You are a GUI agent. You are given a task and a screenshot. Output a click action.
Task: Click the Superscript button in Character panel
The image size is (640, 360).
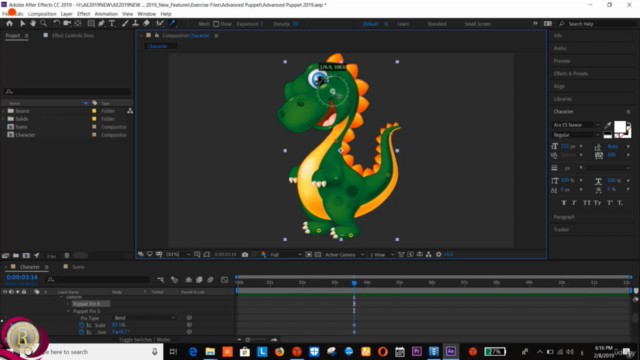[609, 203]
